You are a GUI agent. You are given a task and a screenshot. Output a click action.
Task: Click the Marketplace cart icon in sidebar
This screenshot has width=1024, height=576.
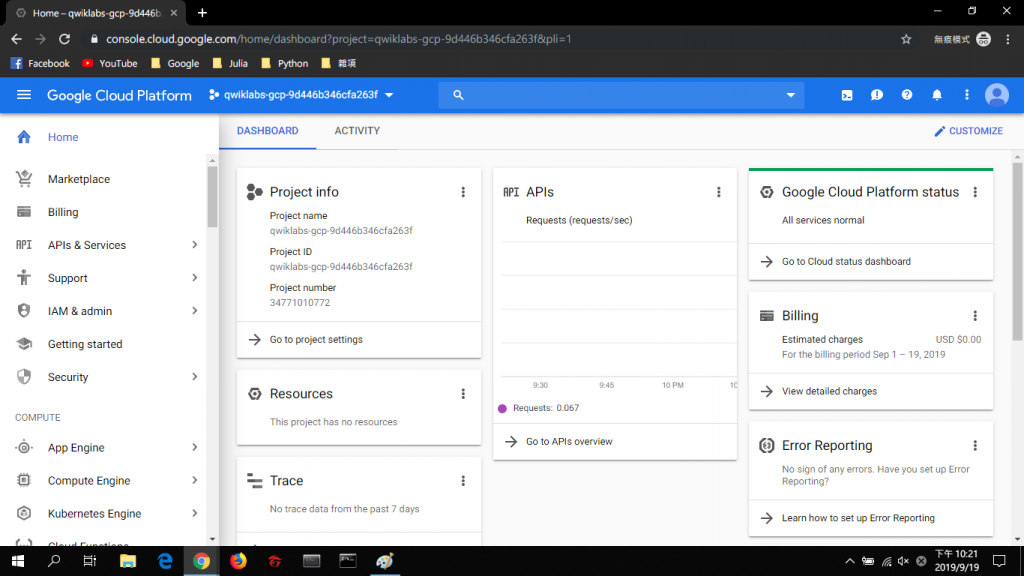click(x=24, y=179)
